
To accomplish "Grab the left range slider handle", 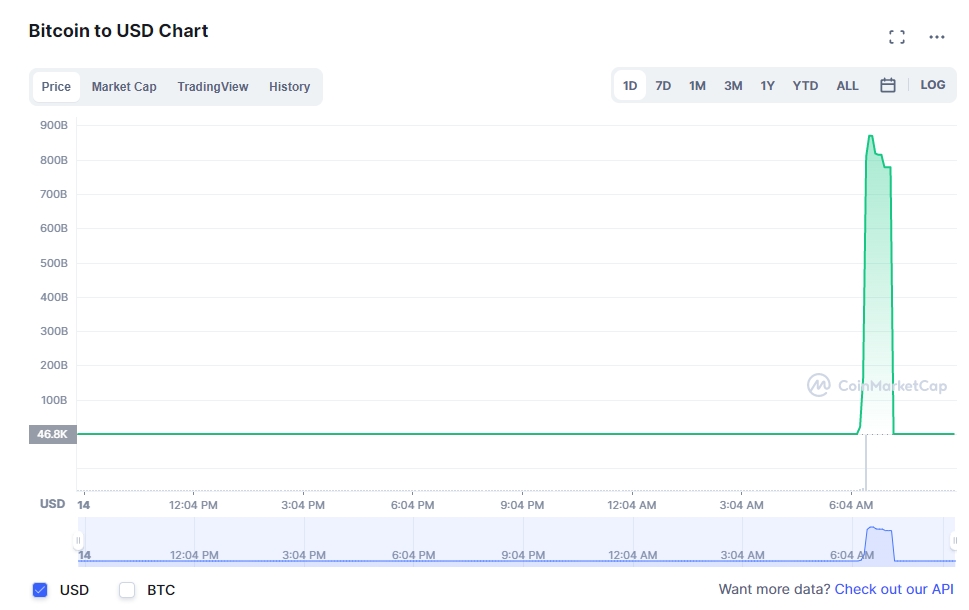I will tap(78, 541).
